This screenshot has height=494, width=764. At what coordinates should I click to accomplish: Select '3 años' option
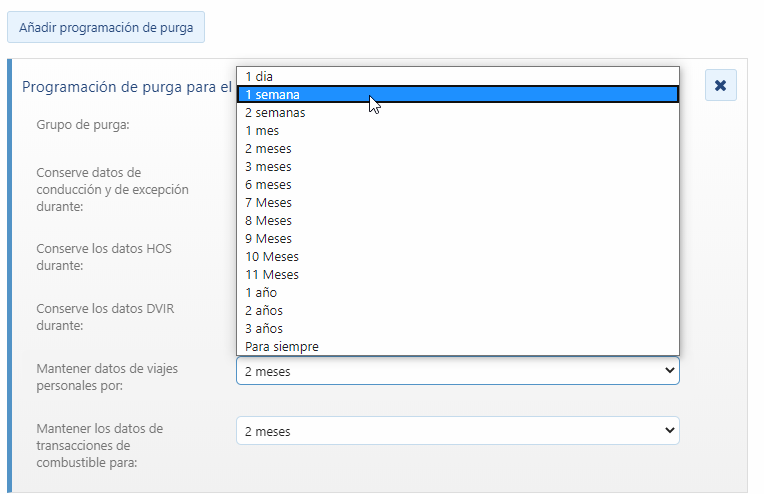(458, 329)
